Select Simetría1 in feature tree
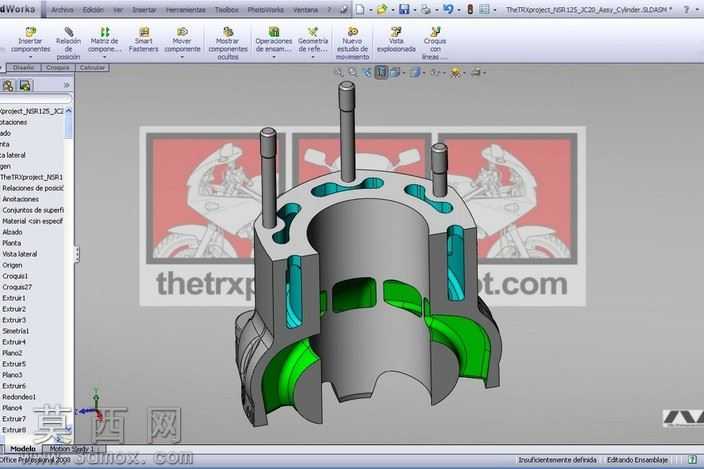Image resolution: width=704 pixels, height=469 pixels. click(16, 331)
